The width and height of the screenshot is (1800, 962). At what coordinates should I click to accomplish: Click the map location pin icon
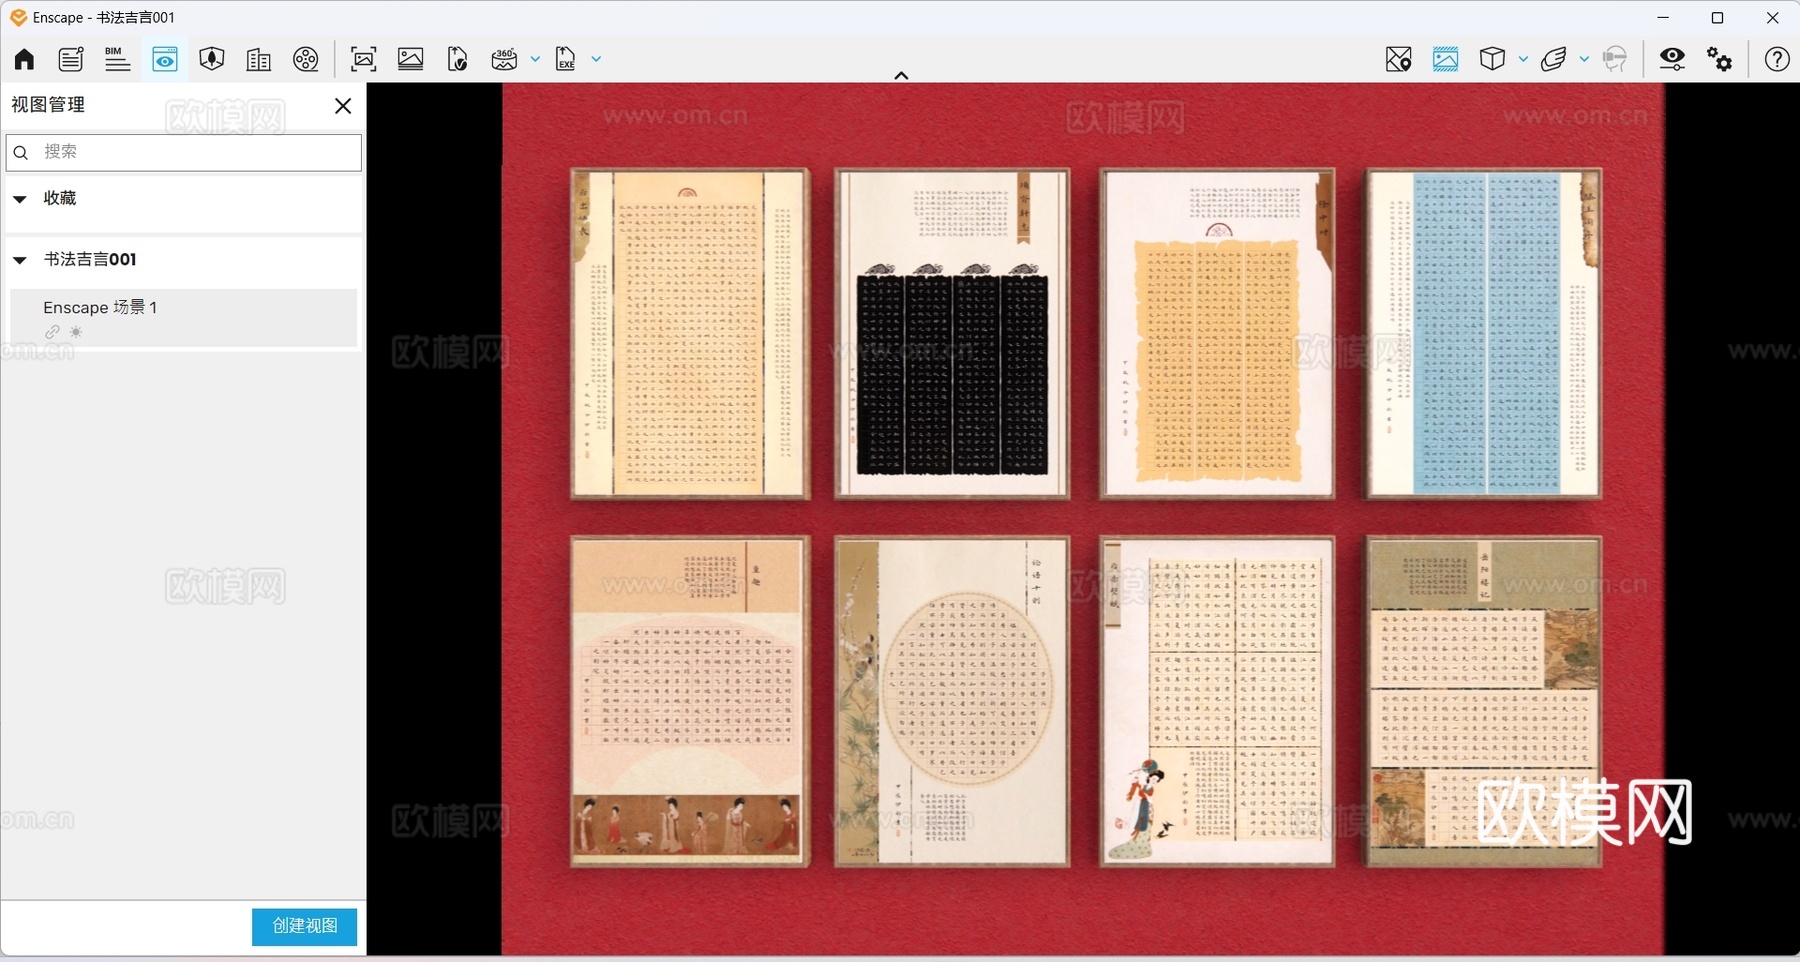[1399, 59]
